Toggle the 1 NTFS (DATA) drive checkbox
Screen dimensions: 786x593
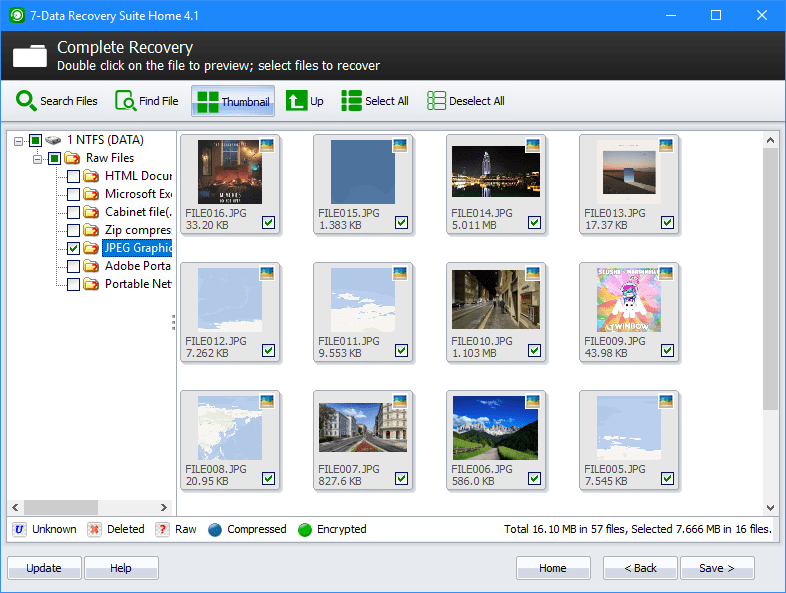[35, 140]
